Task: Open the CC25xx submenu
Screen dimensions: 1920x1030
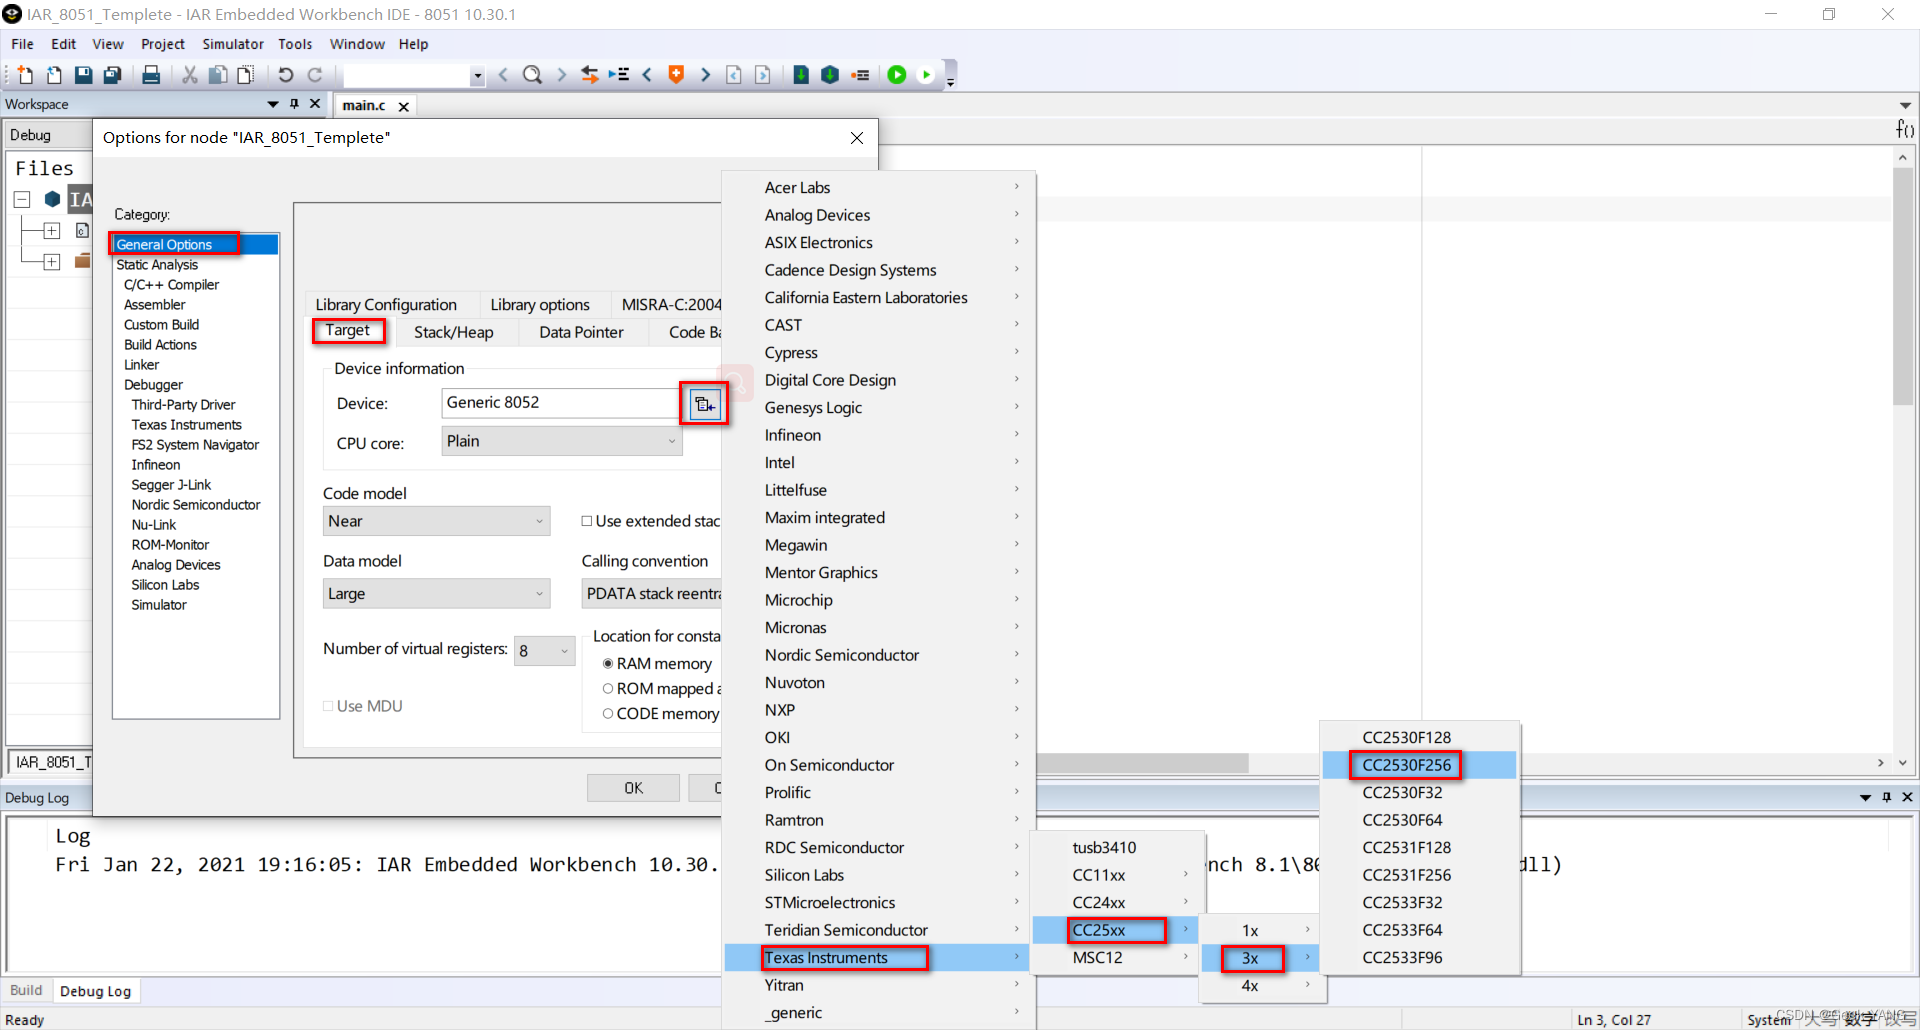Action: pyautogui.click(x=1117, y=930)
